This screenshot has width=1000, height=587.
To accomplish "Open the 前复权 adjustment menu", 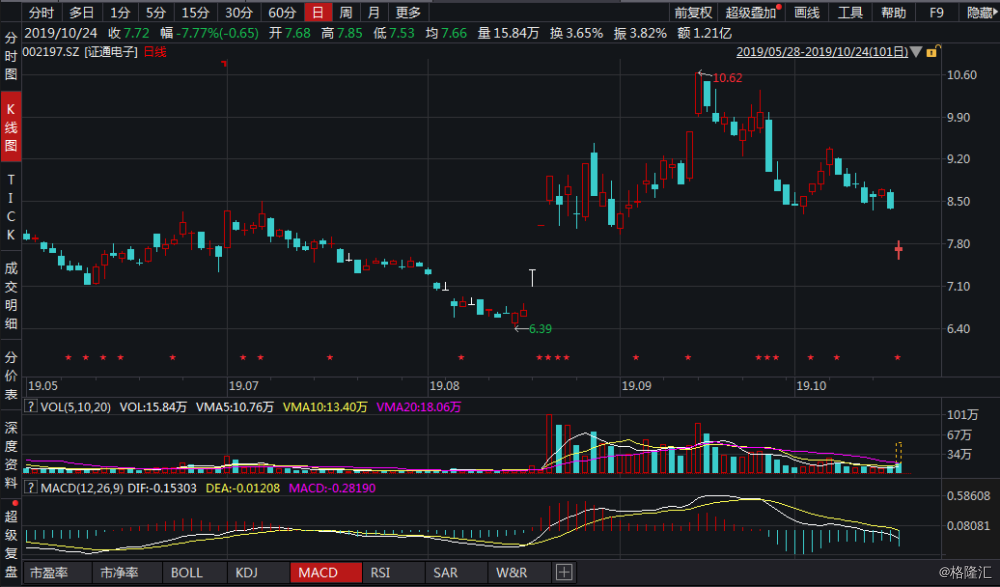I will pos(693,12).
